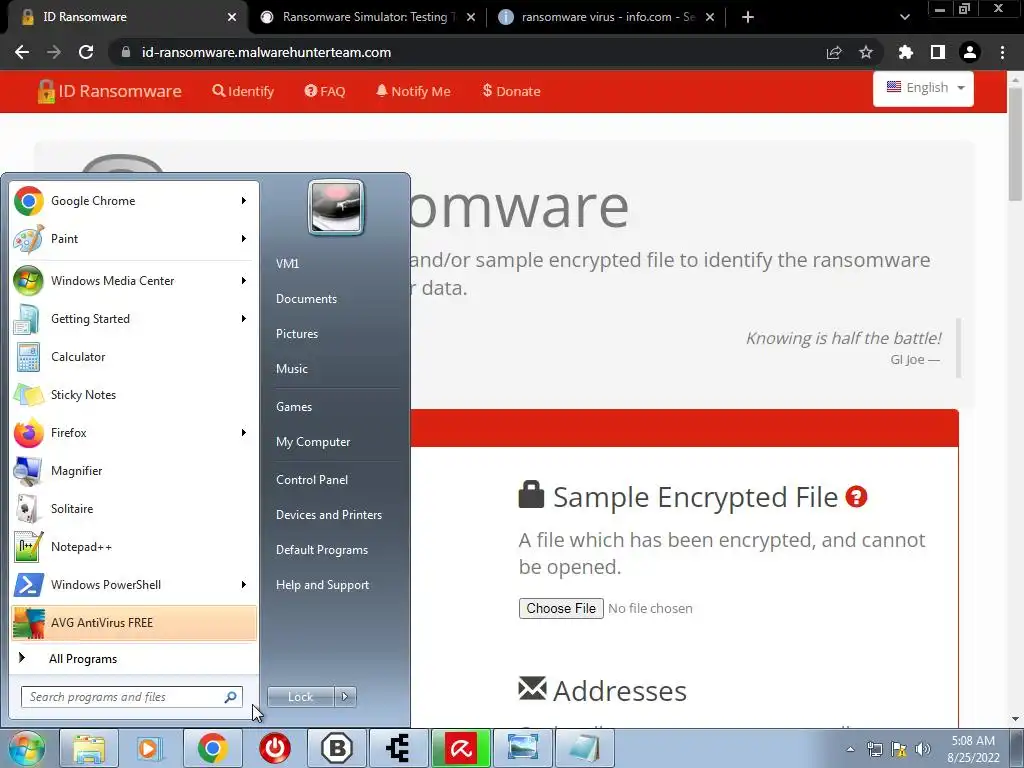Show hidden tray icons arrow

(x=850, y=749)
